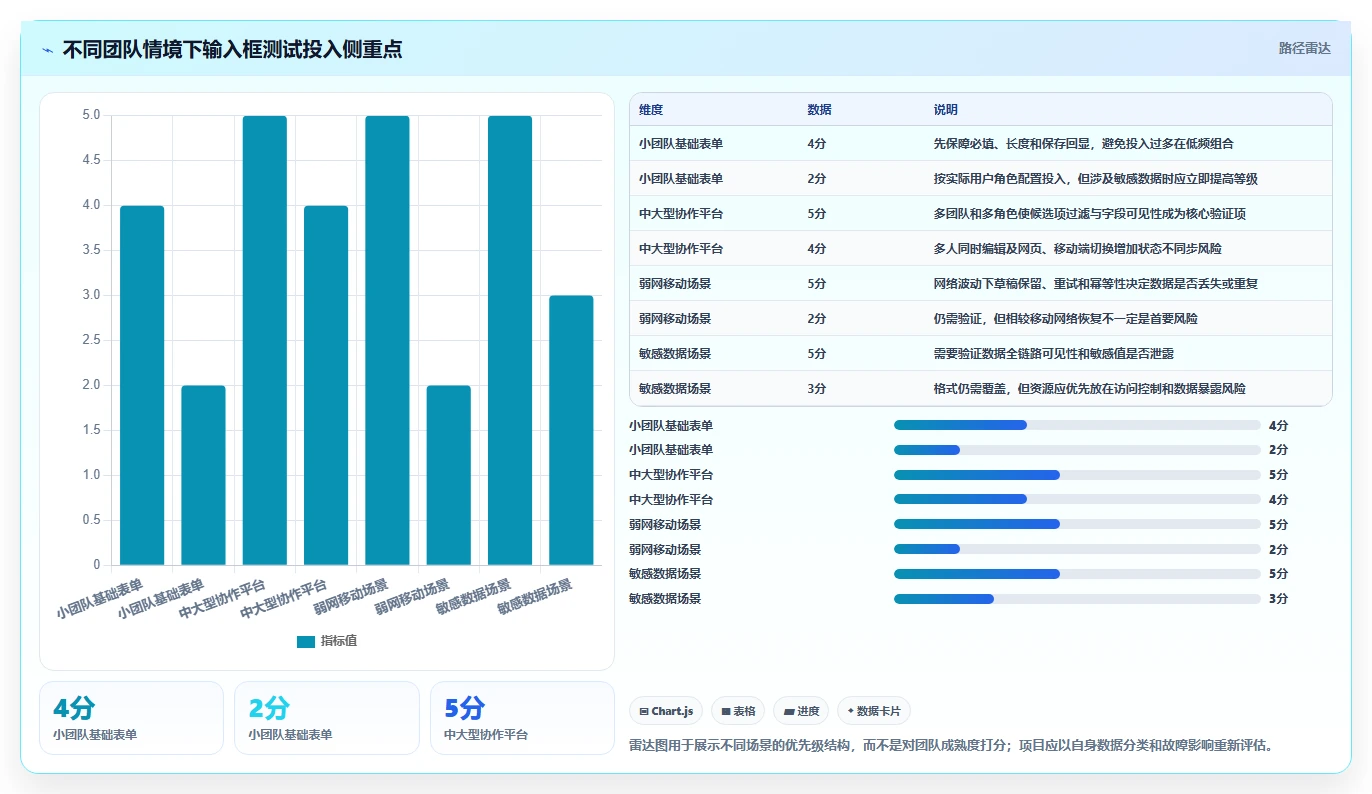The width and height of the screenshot is (1372, 794).
Task: Click the 中大型协作平台 chart bar reaching 4.0
Action: tap(326, 385)
